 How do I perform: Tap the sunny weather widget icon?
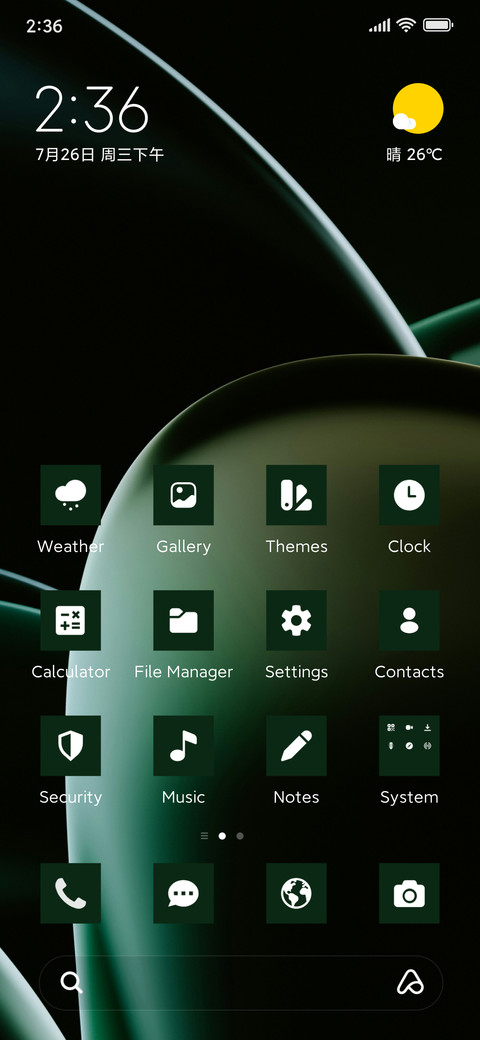coord(416,109)
